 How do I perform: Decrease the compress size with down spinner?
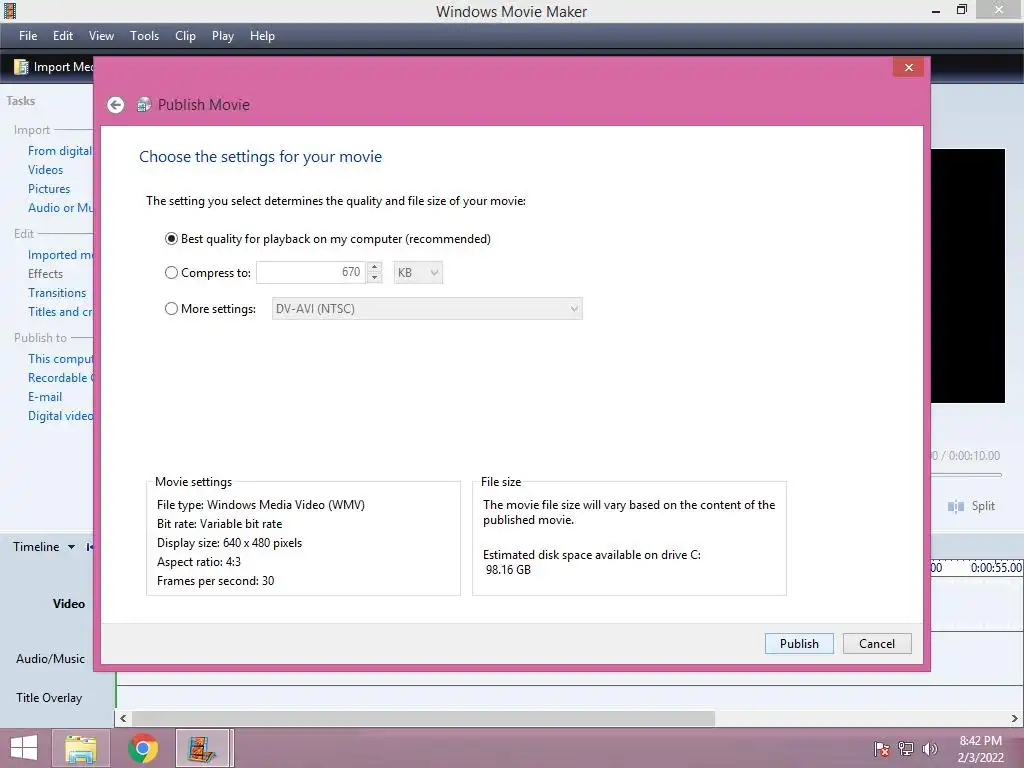tap(374, 278)
